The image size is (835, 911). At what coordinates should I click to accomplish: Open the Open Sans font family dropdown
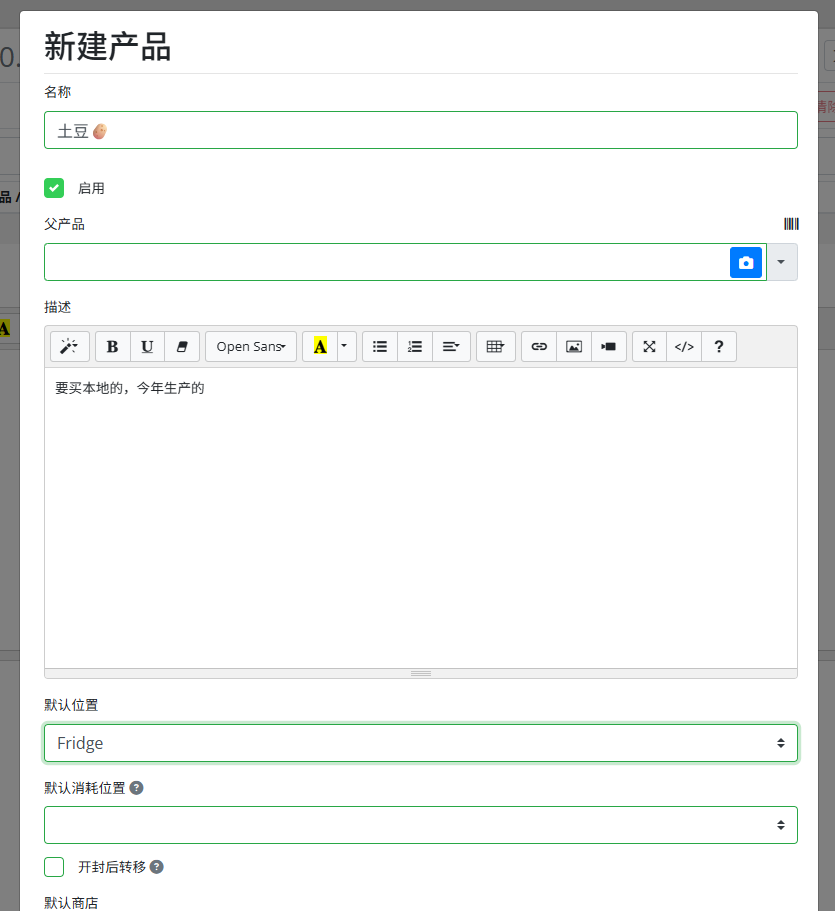click(x=251, y=347)
